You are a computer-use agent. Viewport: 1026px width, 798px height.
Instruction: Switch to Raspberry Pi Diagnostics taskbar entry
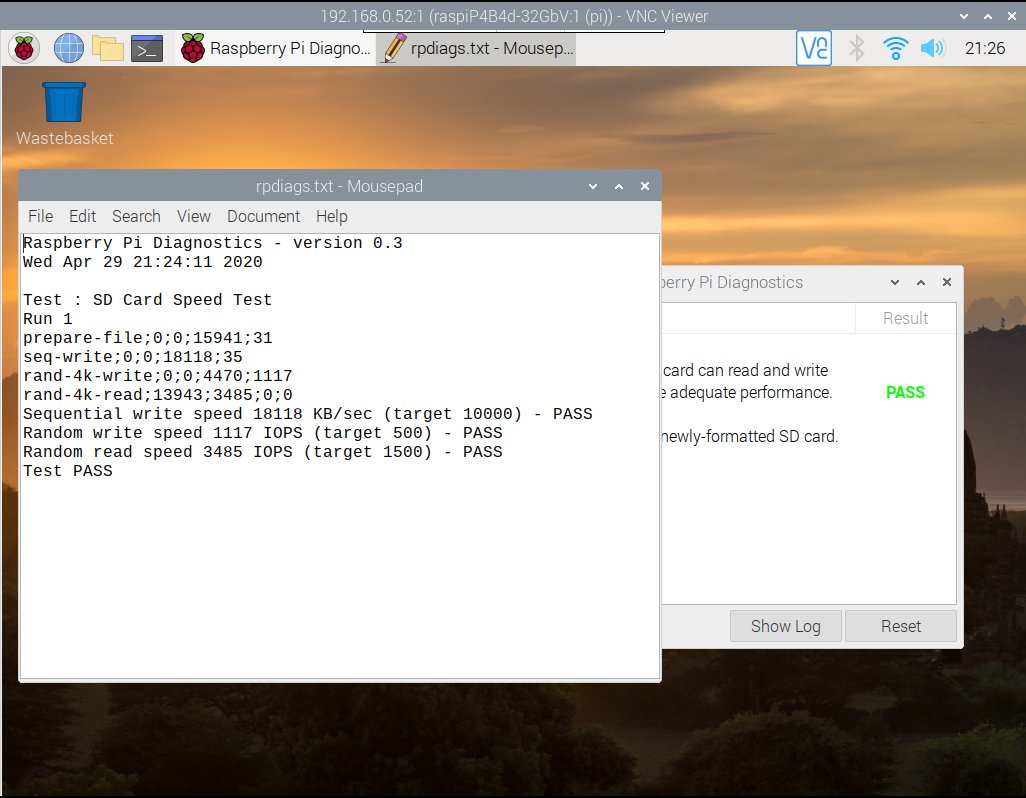[x=275, y=48]
